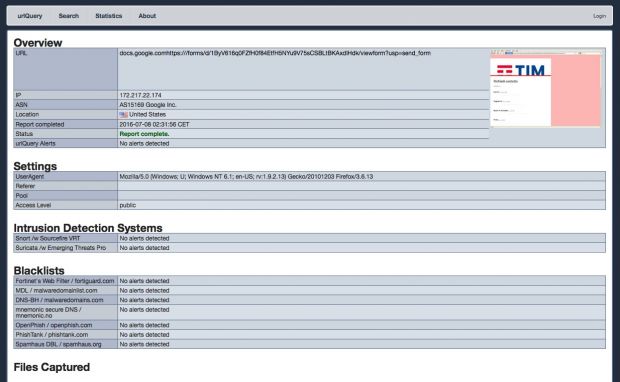Open the Statistics menu item
Image resolution: width=620 pixels, height=382 pixels.
109,16
